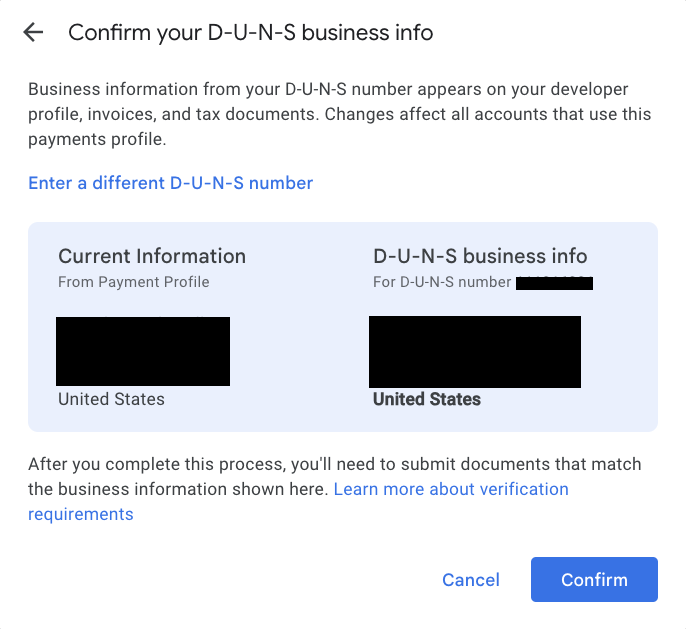Click the 'Confirm your D-U-N-S business info' title
686x629 pixels.
point(251,33)
